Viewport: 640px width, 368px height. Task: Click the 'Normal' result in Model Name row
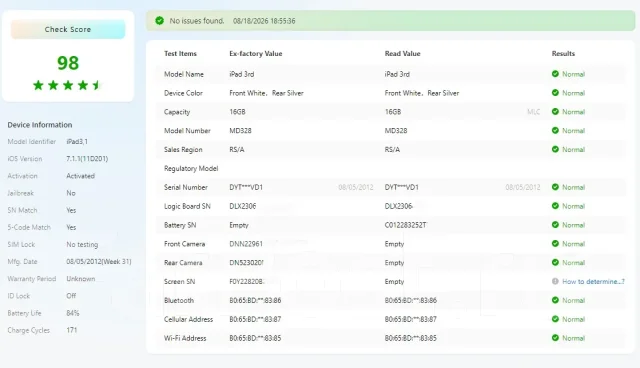(x=573, y=74)
